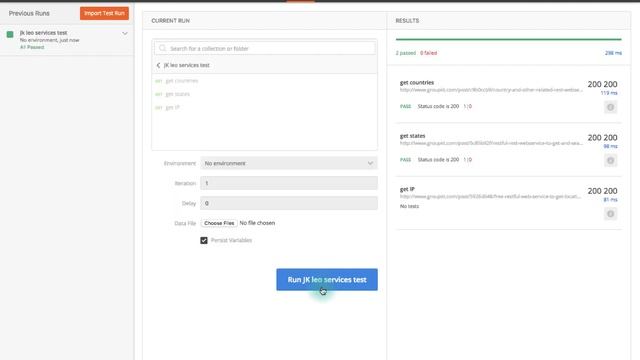Select the green status square of previous run
Viewport: 640px width, 360px height.
[10, 34]
